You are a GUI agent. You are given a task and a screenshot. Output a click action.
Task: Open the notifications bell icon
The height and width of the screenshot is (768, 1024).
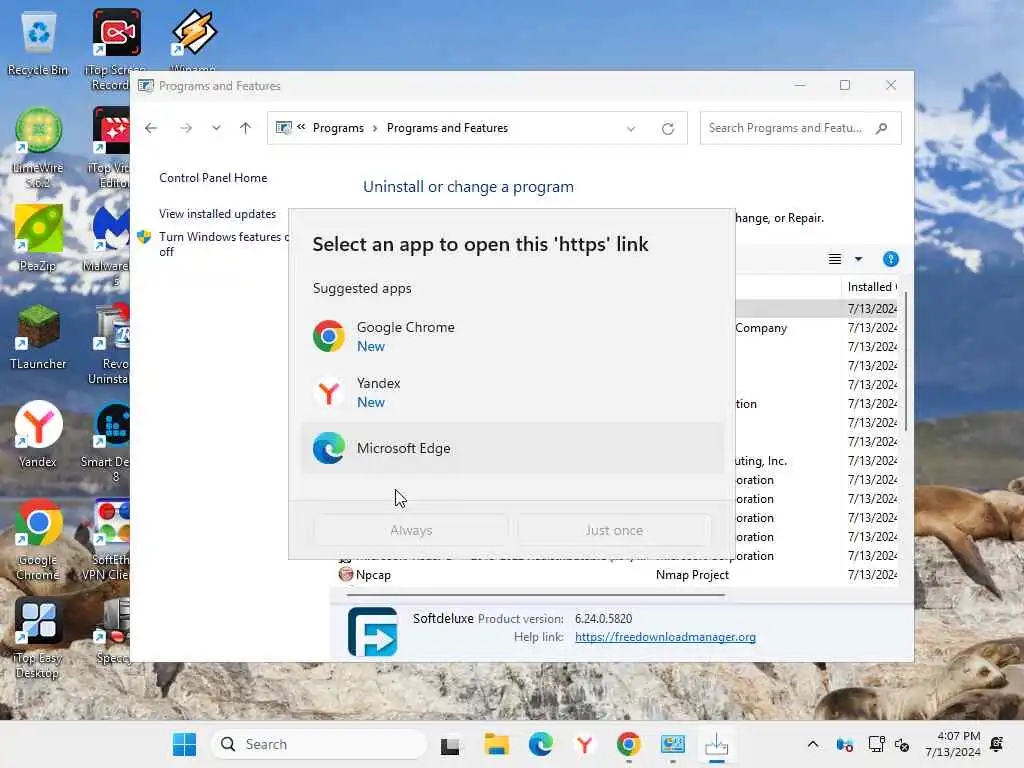pyautogui.click(x=997, y=744)
